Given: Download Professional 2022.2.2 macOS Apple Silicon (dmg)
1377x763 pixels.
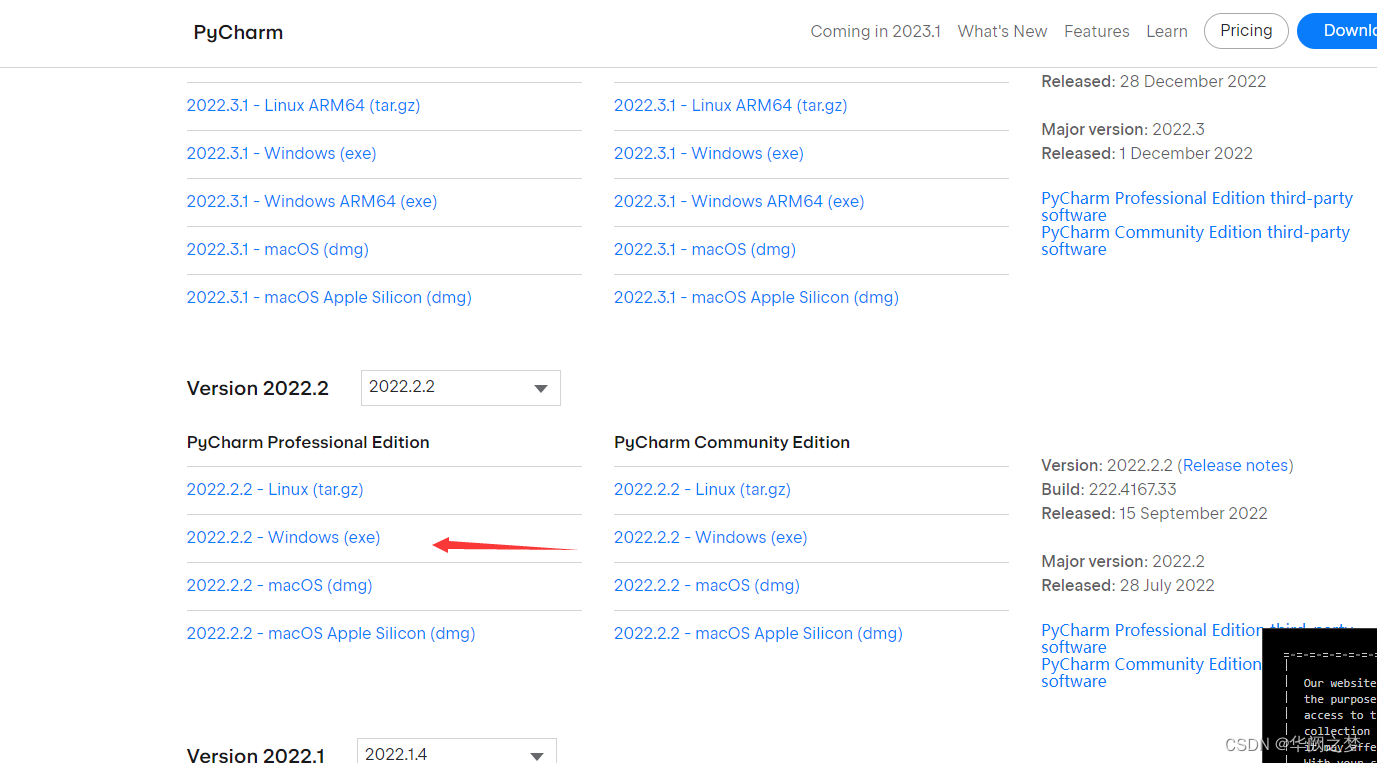Looking at the screenshot, I should (331, 633).
